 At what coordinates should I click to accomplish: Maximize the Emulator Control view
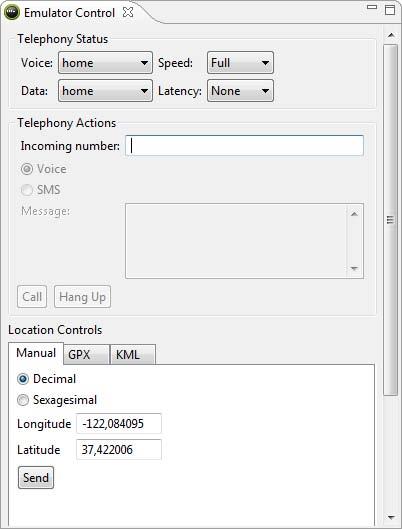coord(390,9)
